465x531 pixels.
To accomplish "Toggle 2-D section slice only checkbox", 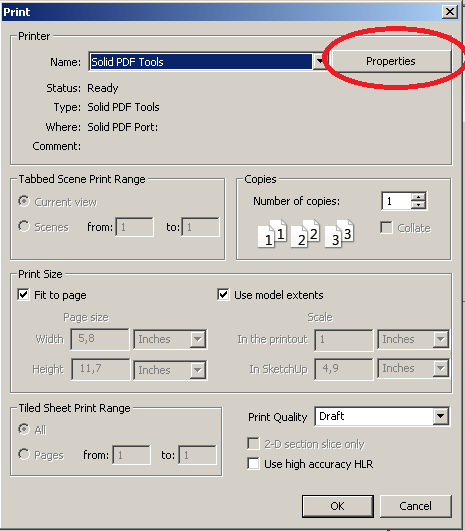I will [253, 444].
